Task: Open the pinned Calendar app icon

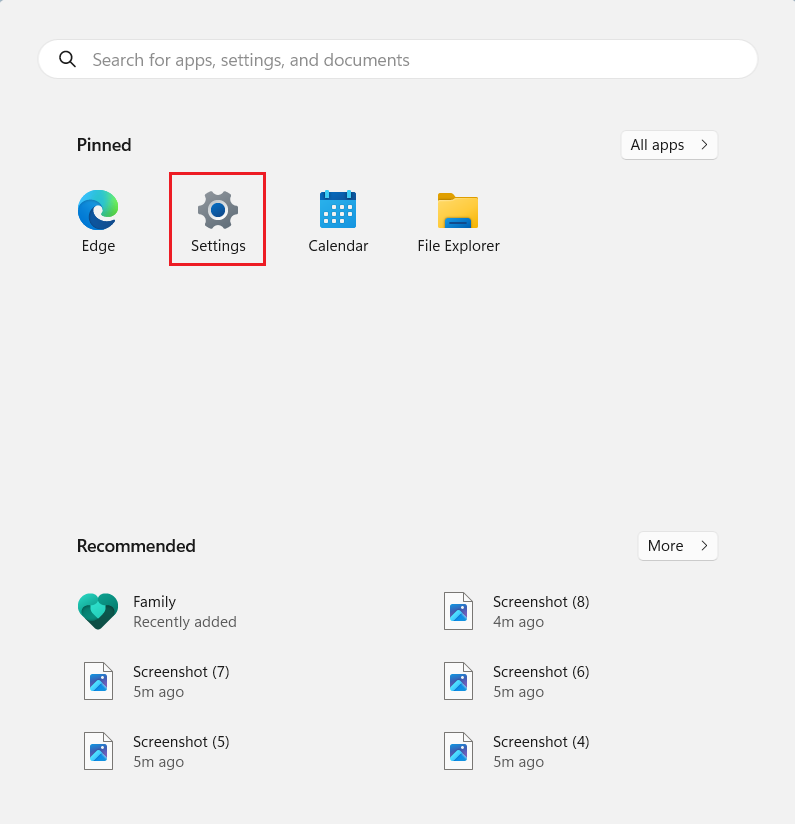Action: pyautogui.click(x=338, y=210)
